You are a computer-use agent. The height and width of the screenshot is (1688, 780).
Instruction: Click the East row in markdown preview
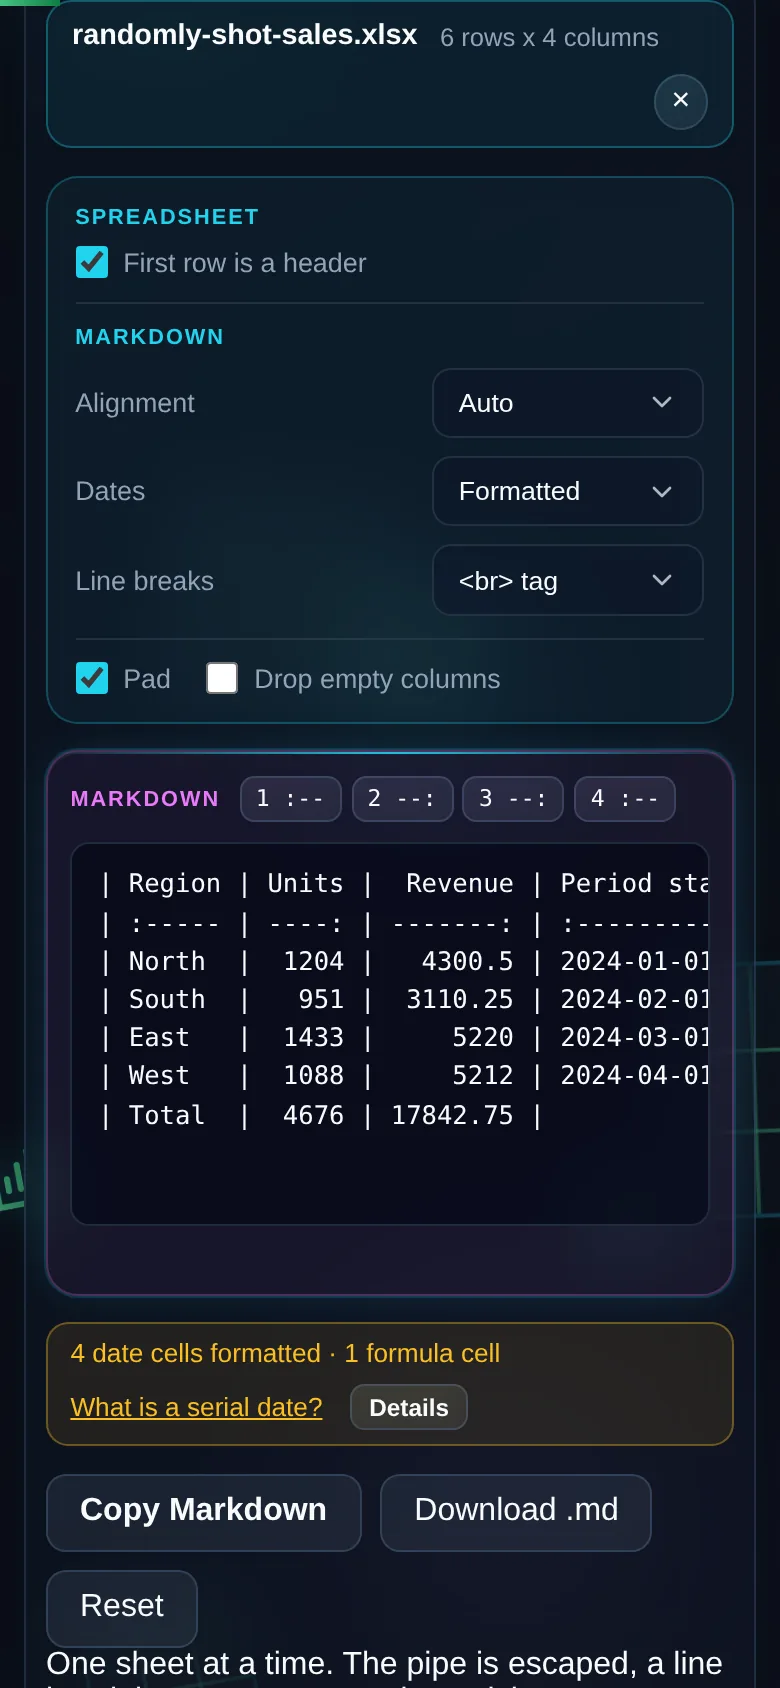pos(404,1037)
